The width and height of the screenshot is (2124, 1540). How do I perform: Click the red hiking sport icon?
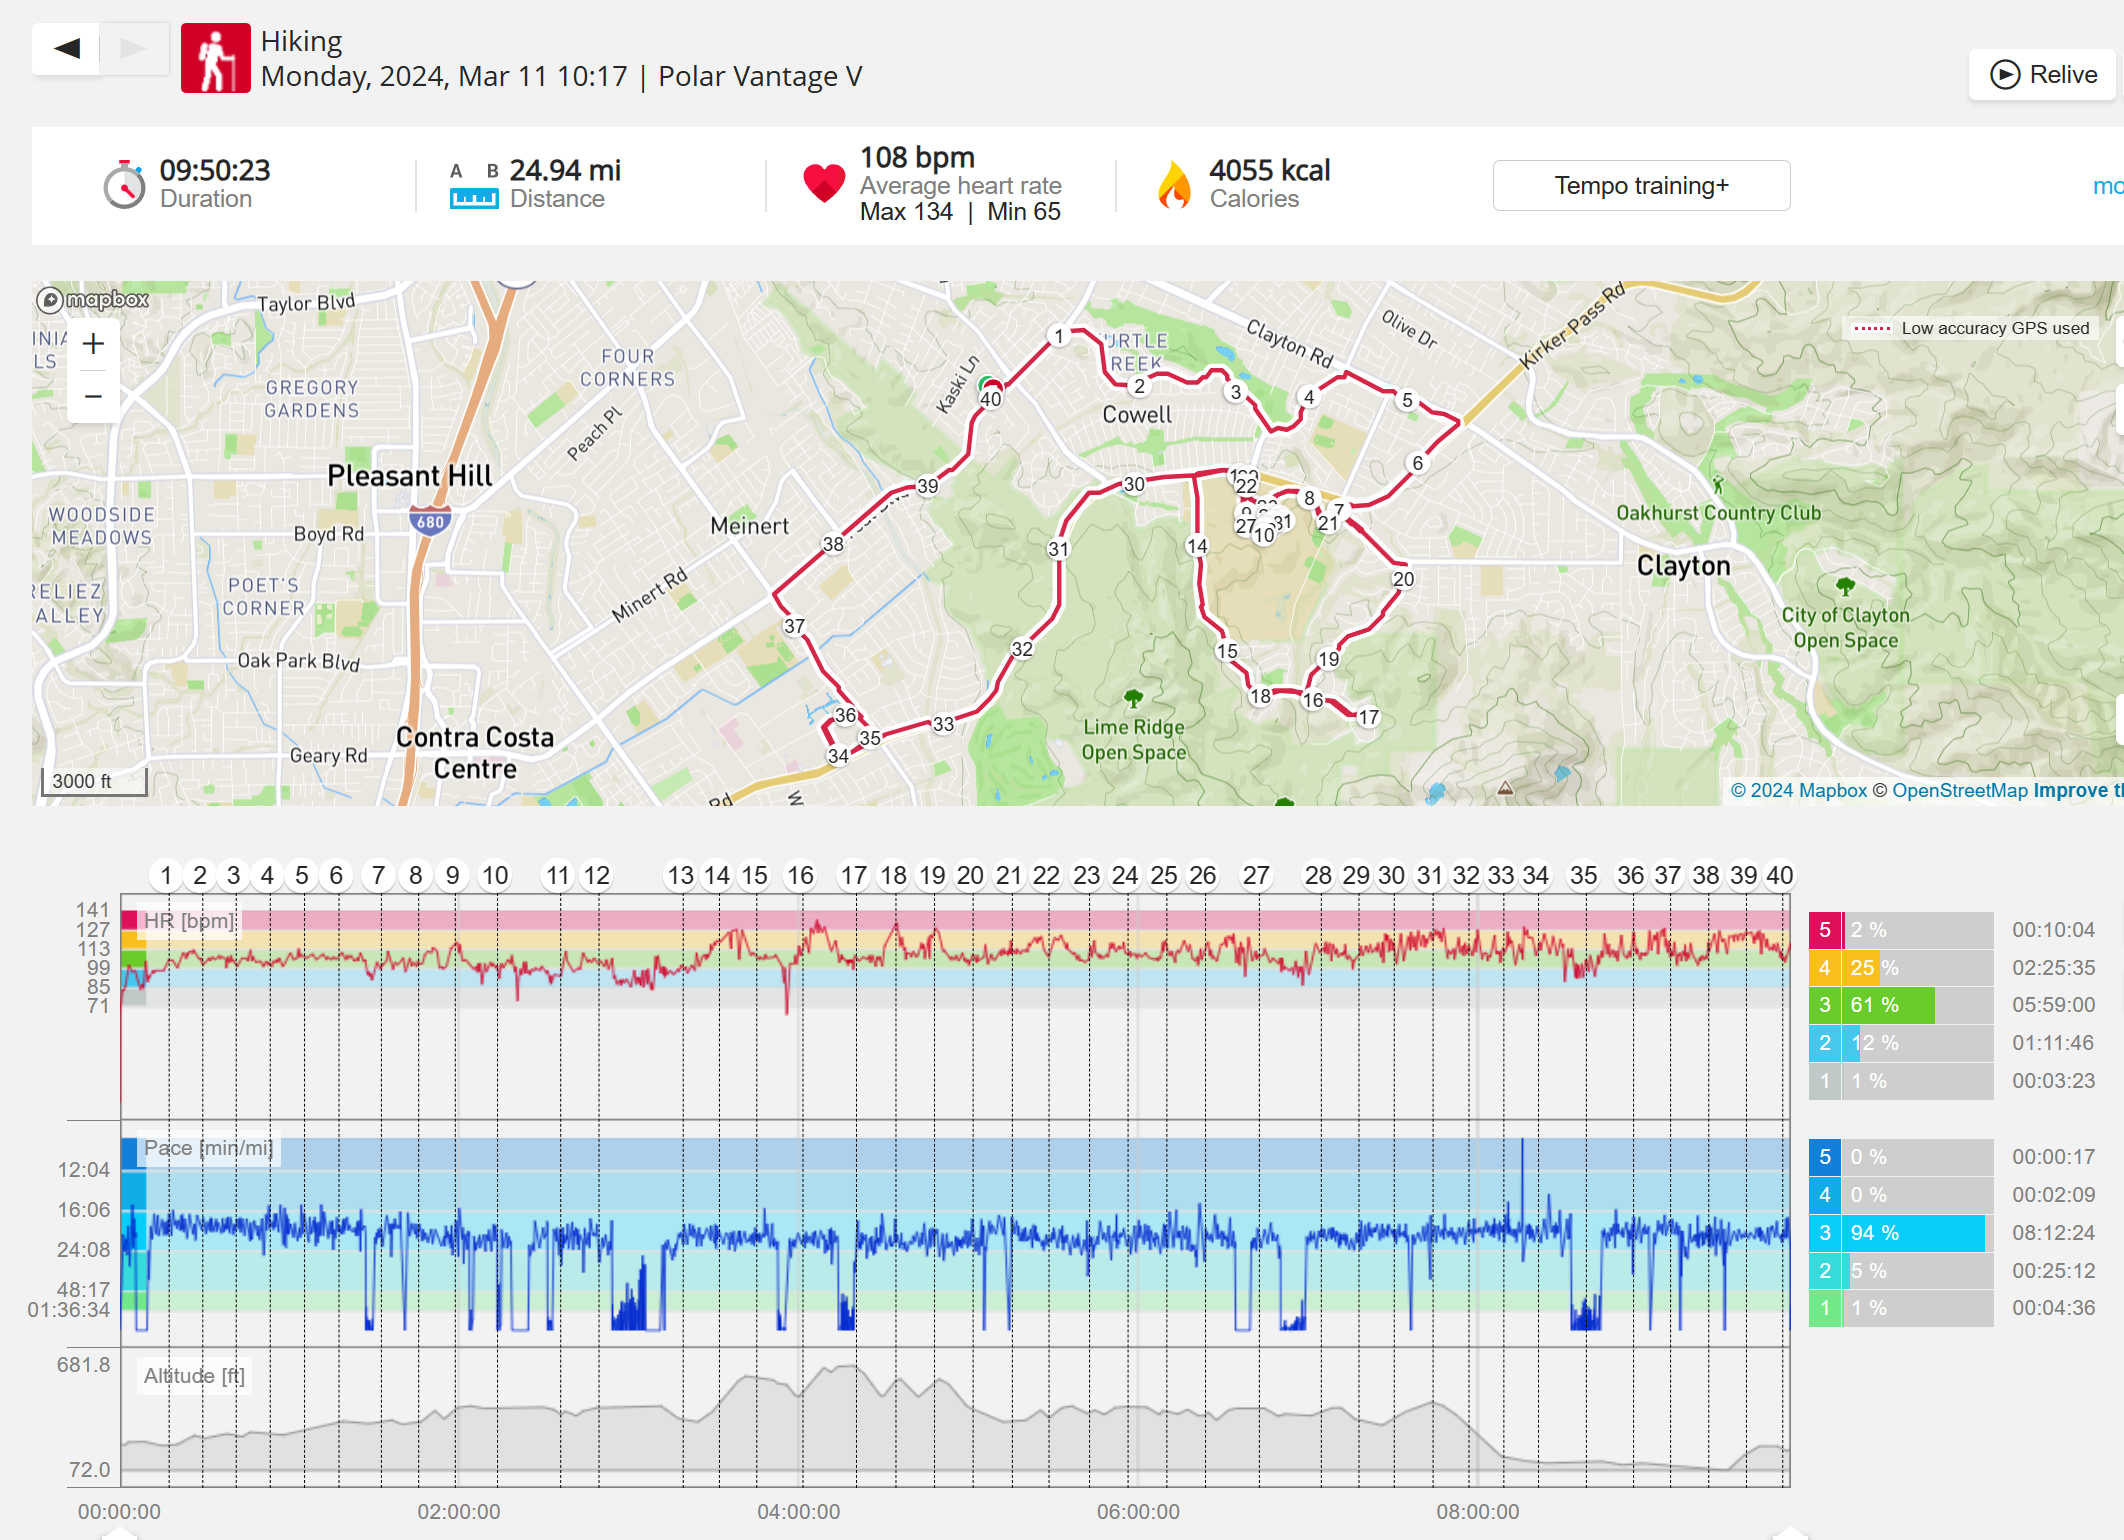(x=215, y=58)
